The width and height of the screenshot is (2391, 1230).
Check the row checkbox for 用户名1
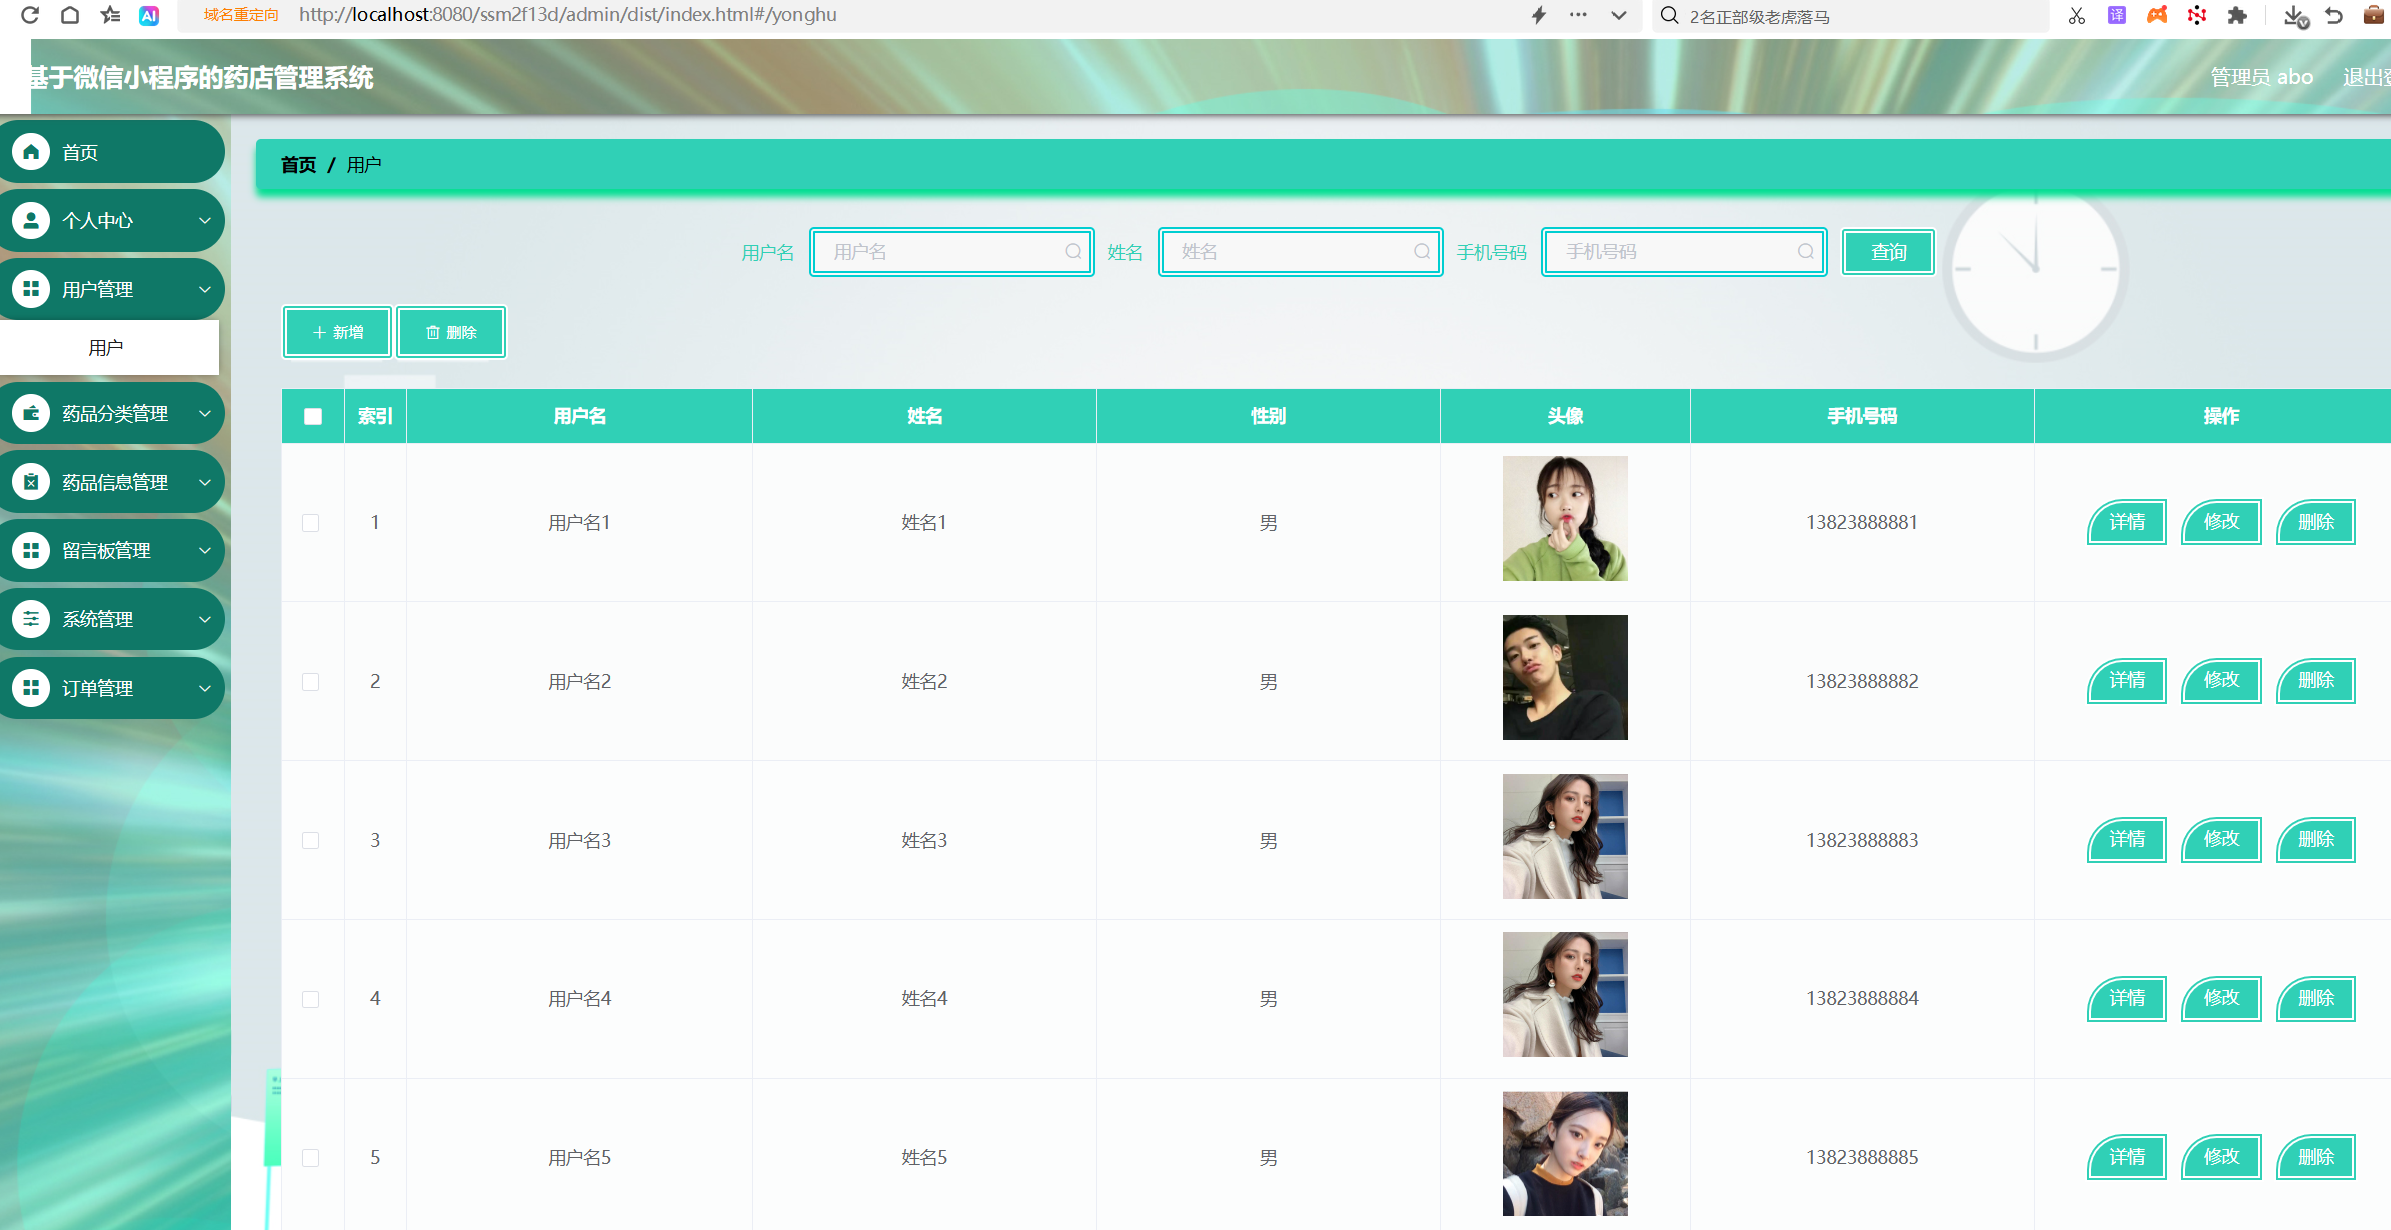(311, 523)
